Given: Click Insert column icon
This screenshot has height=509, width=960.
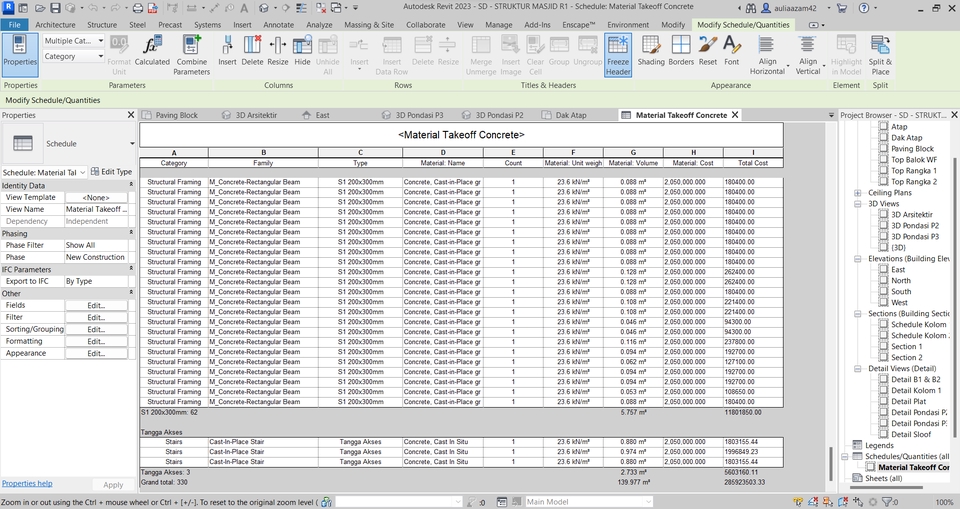Looking at the screenshot, I should (227, 50).
